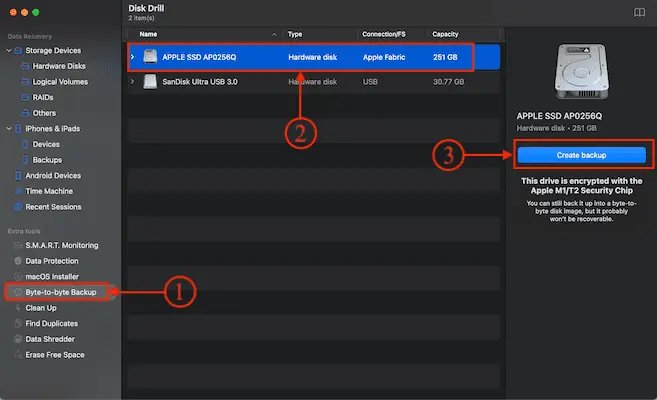
Task: Click the Erase Free Space icon
Action: [x=18, y=355]
